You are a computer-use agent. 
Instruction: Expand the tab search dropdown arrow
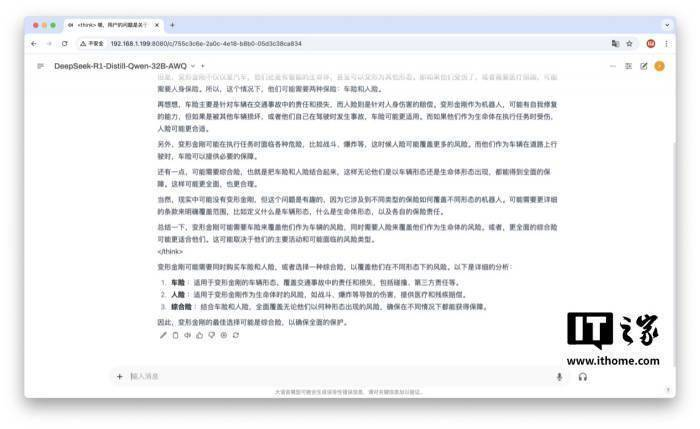667,25
